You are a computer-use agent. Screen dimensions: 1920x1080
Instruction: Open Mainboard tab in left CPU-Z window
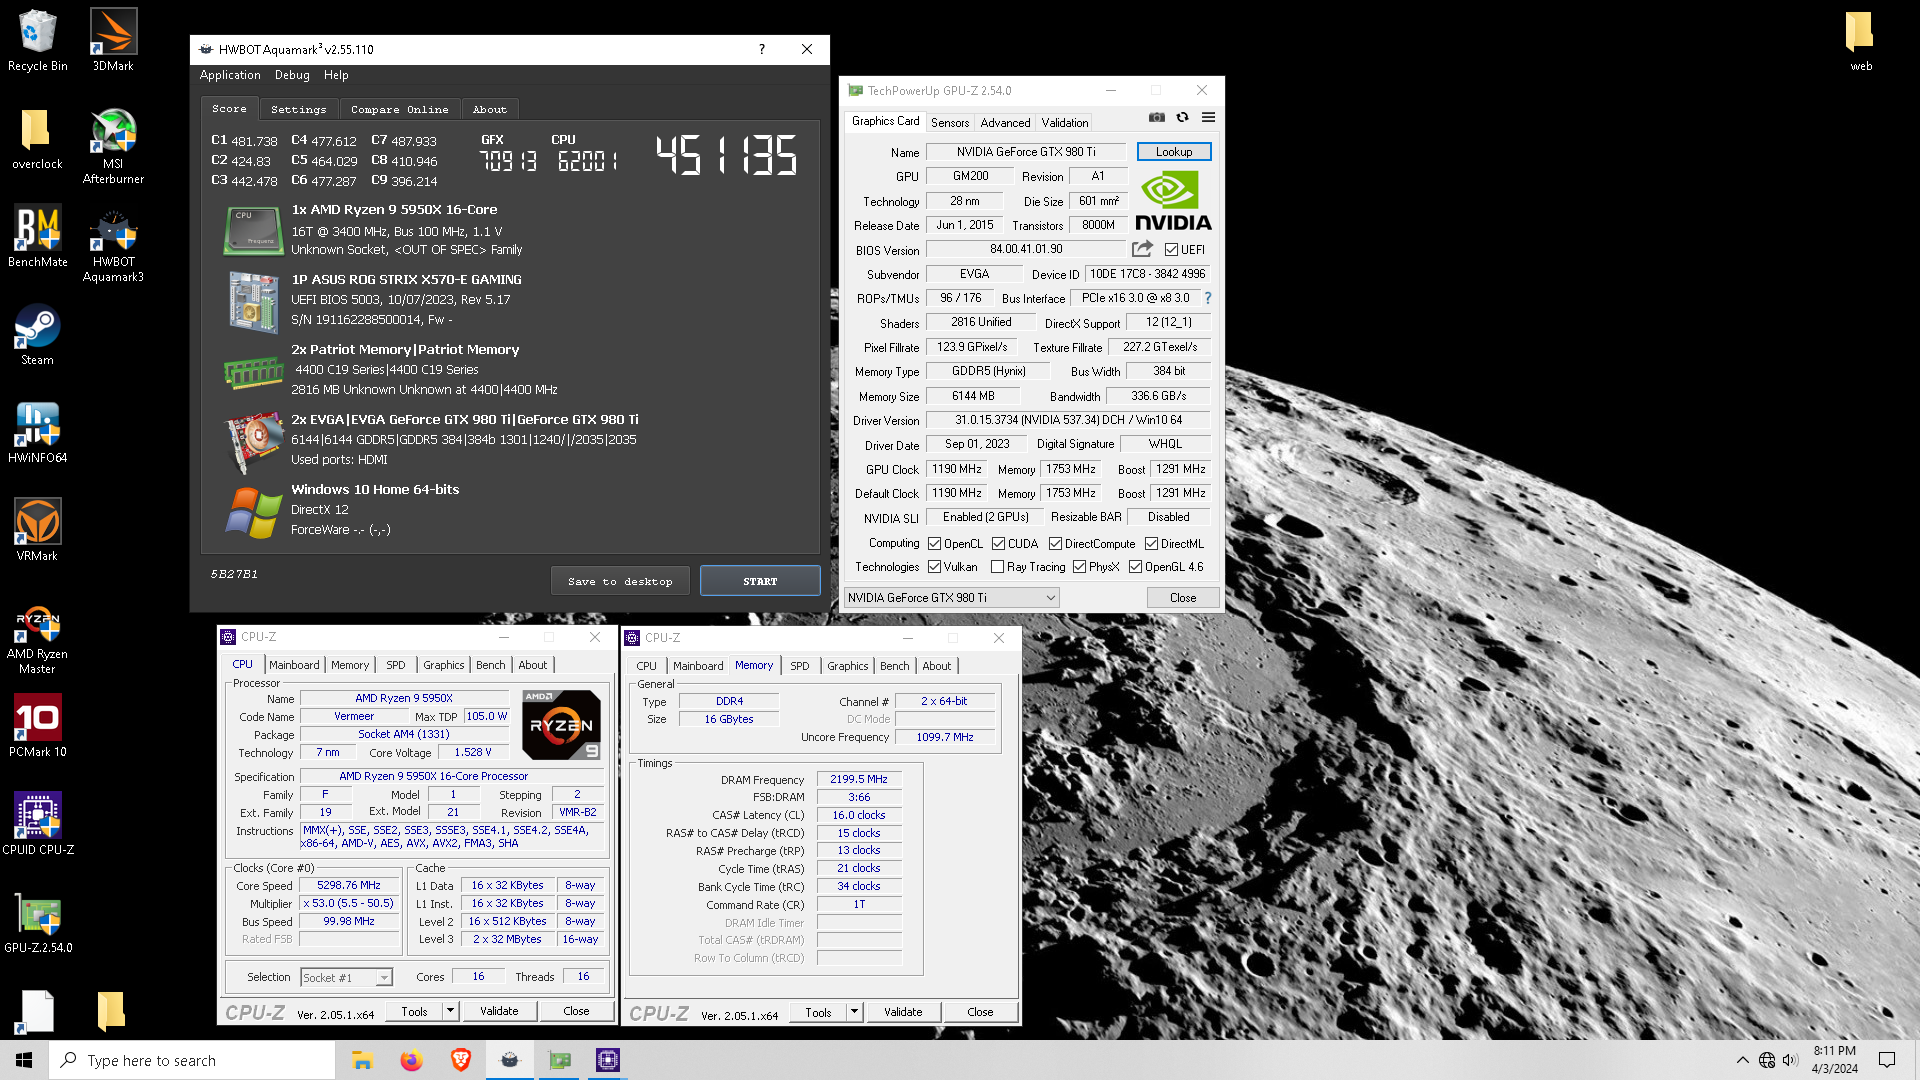pos(294,665)
